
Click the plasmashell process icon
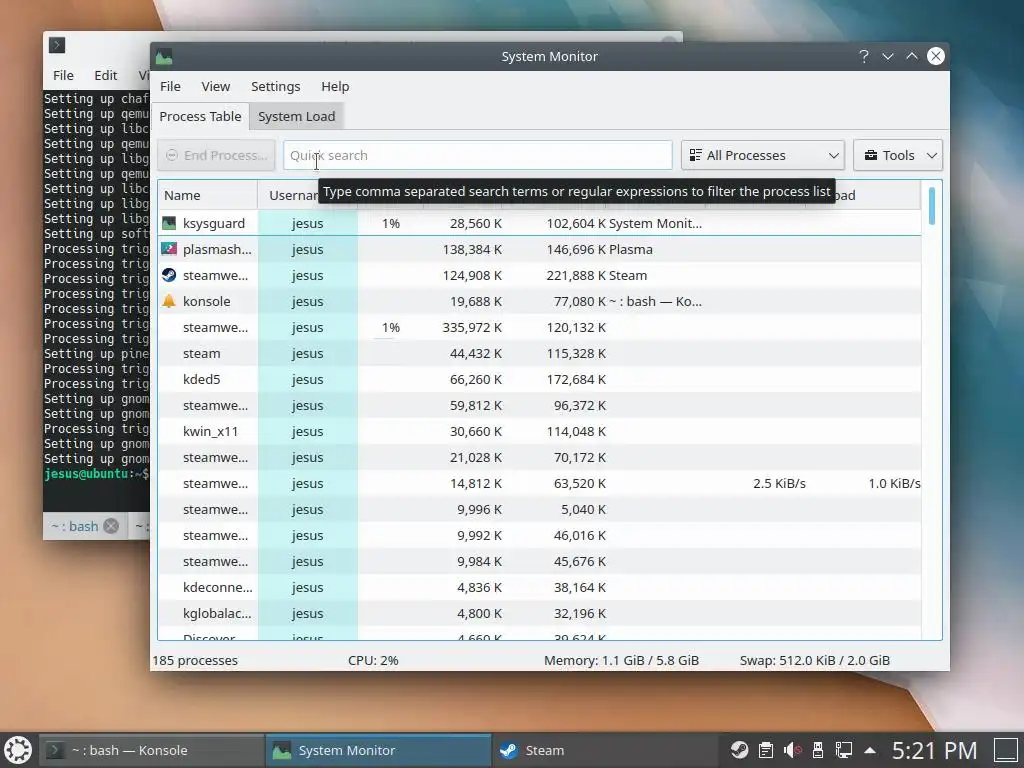(x=169, y=249)
